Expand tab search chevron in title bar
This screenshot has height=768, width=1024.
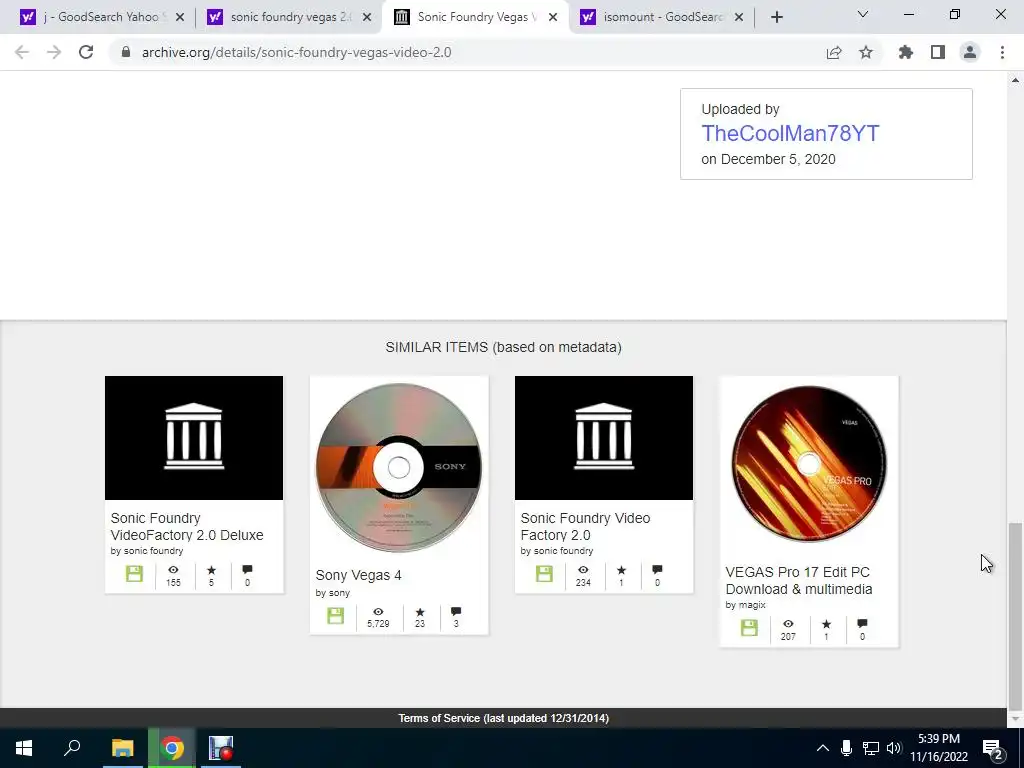[863, 14]
